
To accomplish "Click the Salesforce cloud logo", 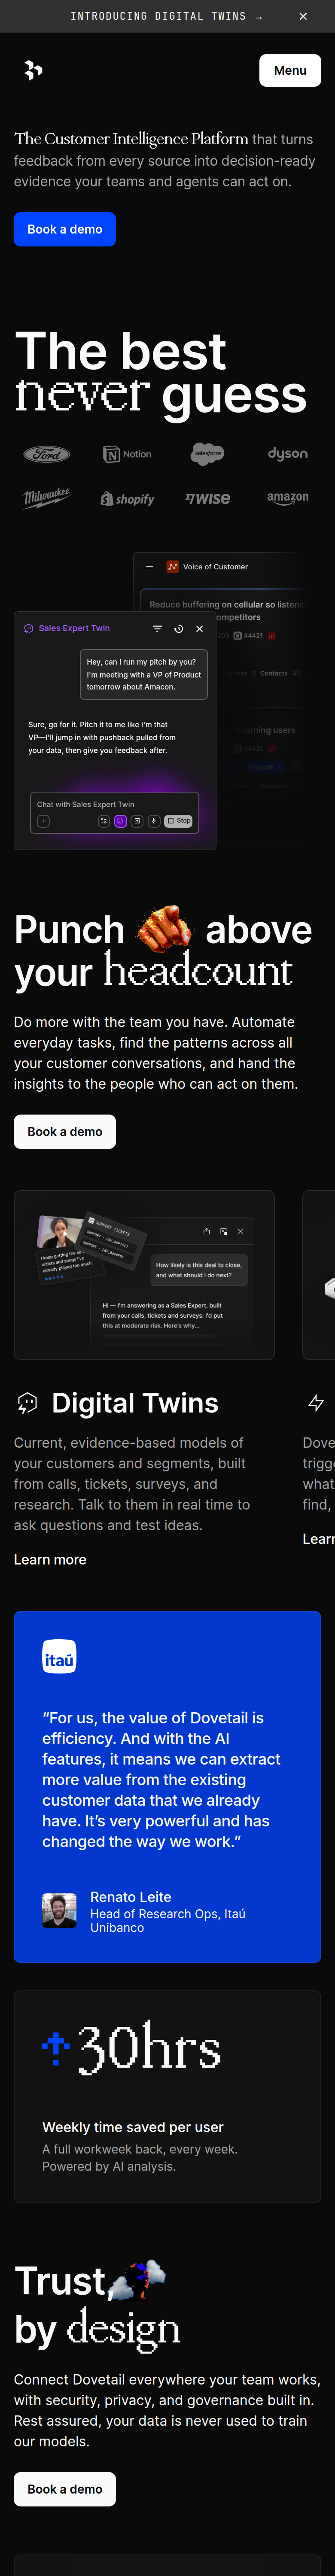I will point(208,454).
